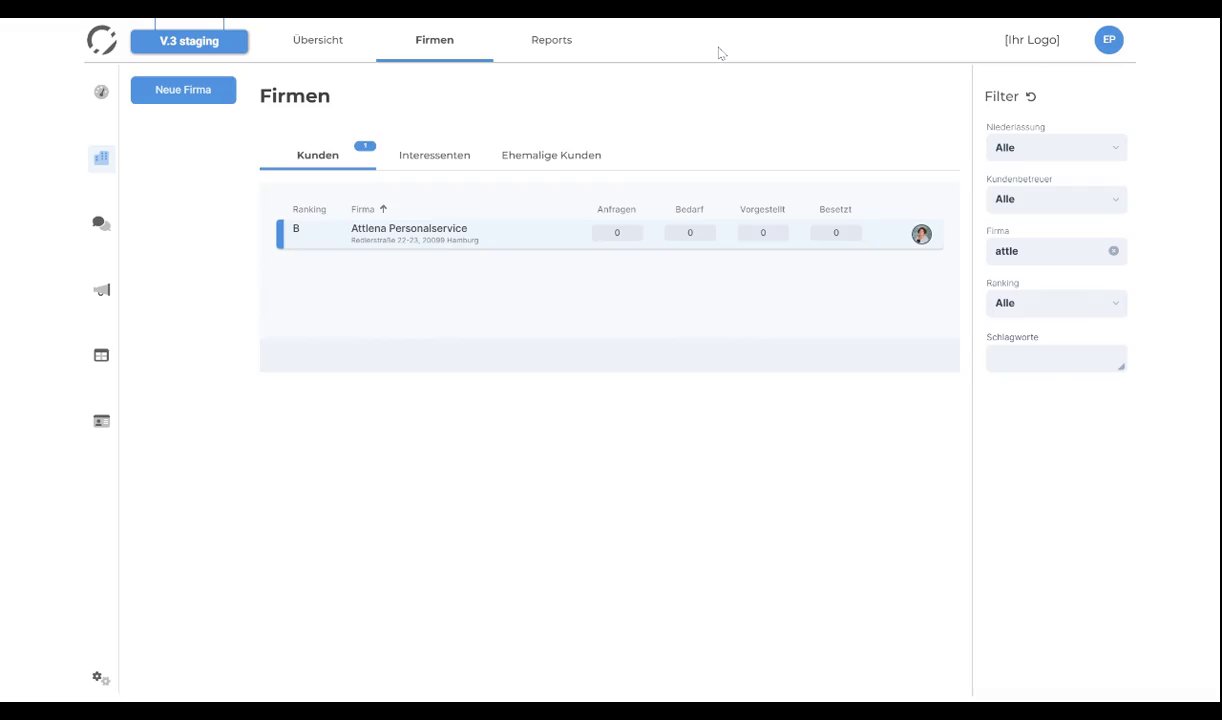
Task: Click the Bedarf column header
Action: click(690, 210)
